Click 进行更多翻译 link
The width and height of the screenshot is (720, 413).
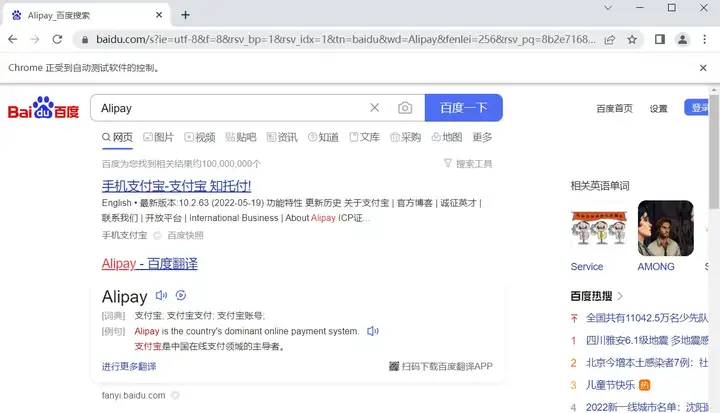pyautogui.click(x=129, y=366)
